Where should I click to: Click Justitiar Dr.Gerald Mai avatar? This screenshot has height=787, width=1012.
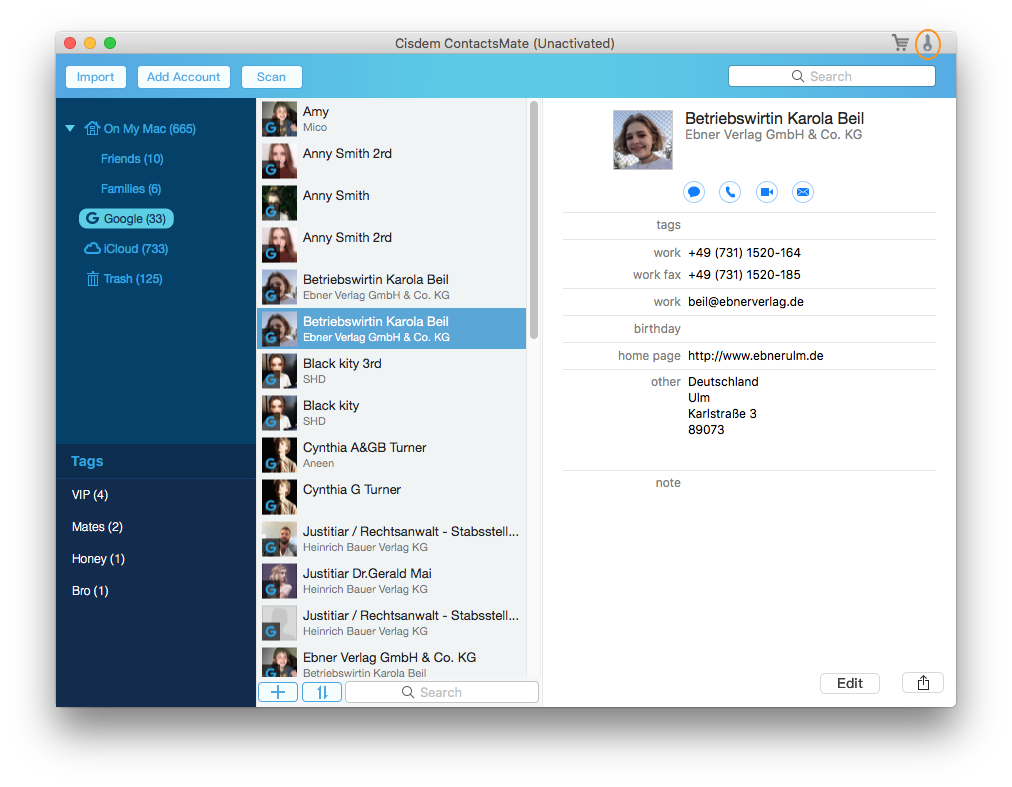click(x=279, y=580)
